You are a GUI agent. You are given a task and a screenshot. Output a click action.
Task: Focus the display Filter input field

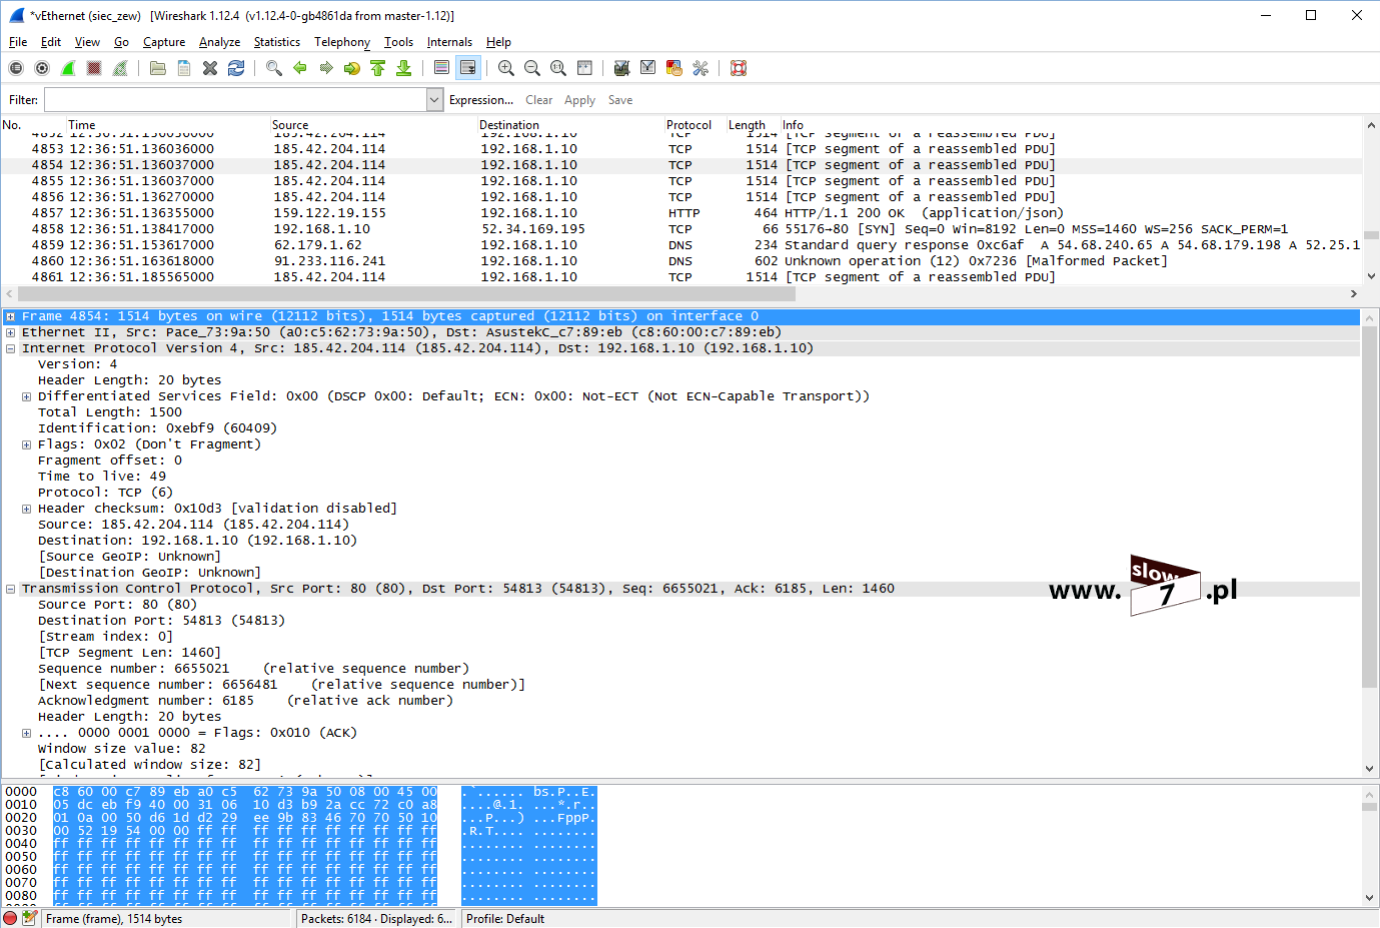[x=236, y=100]
